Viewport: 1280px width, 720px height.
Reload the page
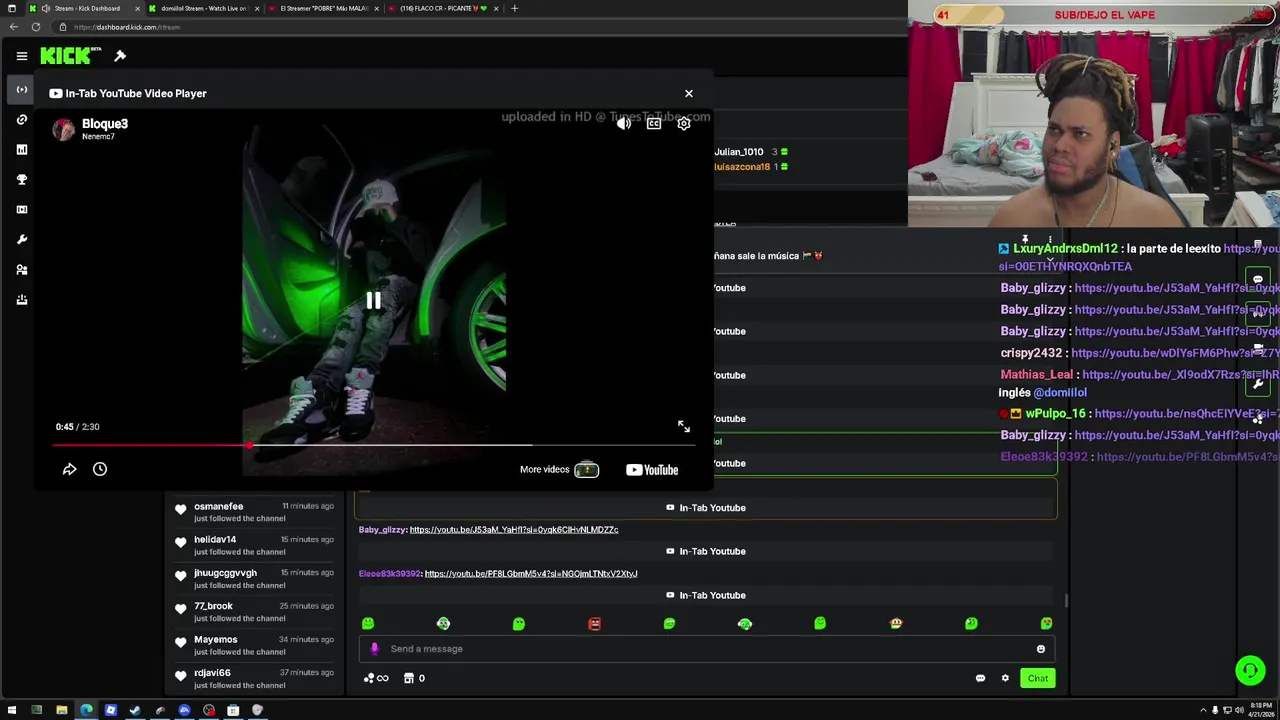pyautogui.click(x=35, y=27)
